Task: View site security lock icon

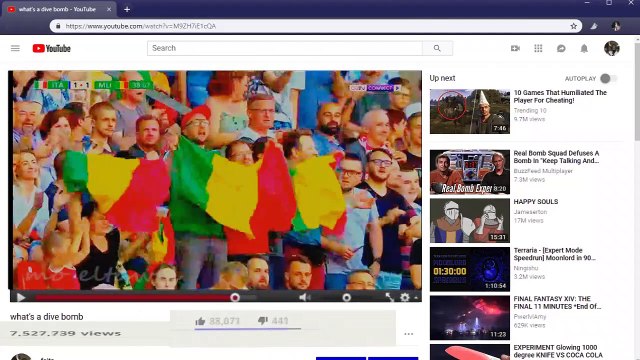Action: pyautogui.click(x=58, y=26)
